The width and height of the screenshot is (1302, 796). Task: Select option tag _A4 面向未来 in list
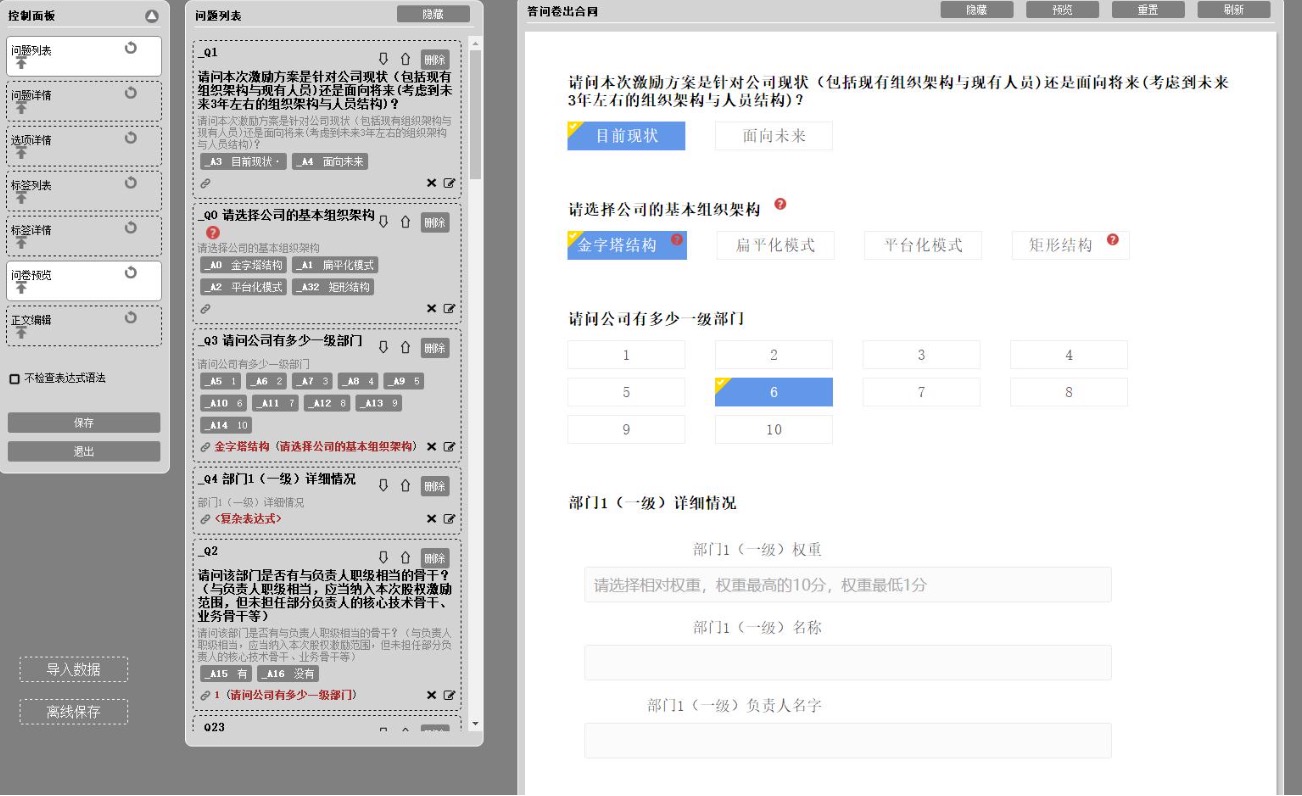330,161
